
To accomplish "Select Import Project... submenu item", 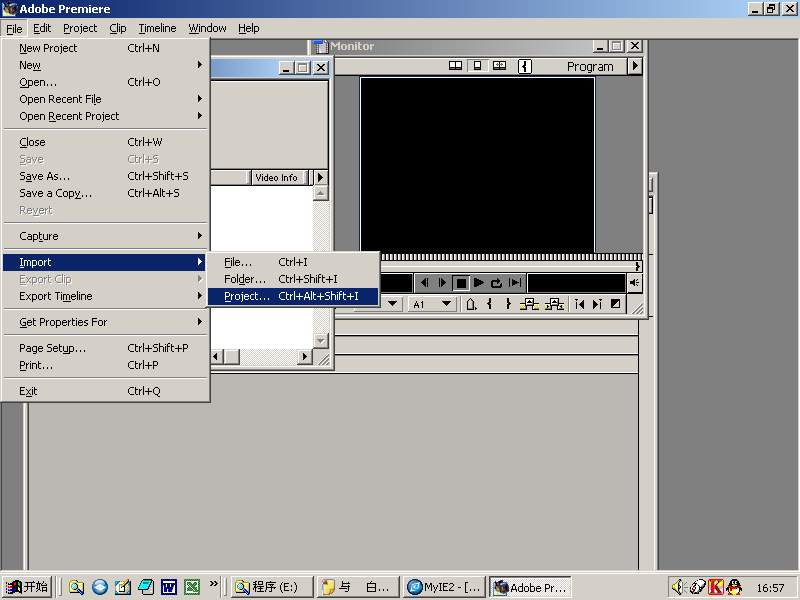I will pos(293,296).
